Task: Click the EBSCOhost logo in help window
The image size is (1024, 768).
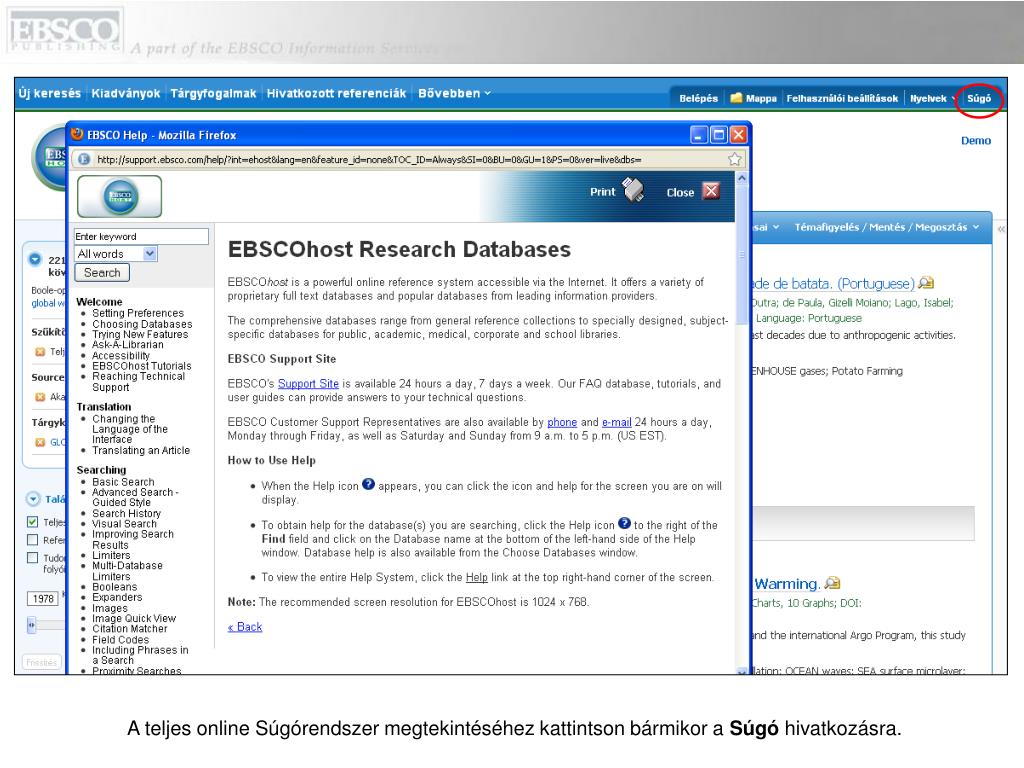Action: [120, 196]
